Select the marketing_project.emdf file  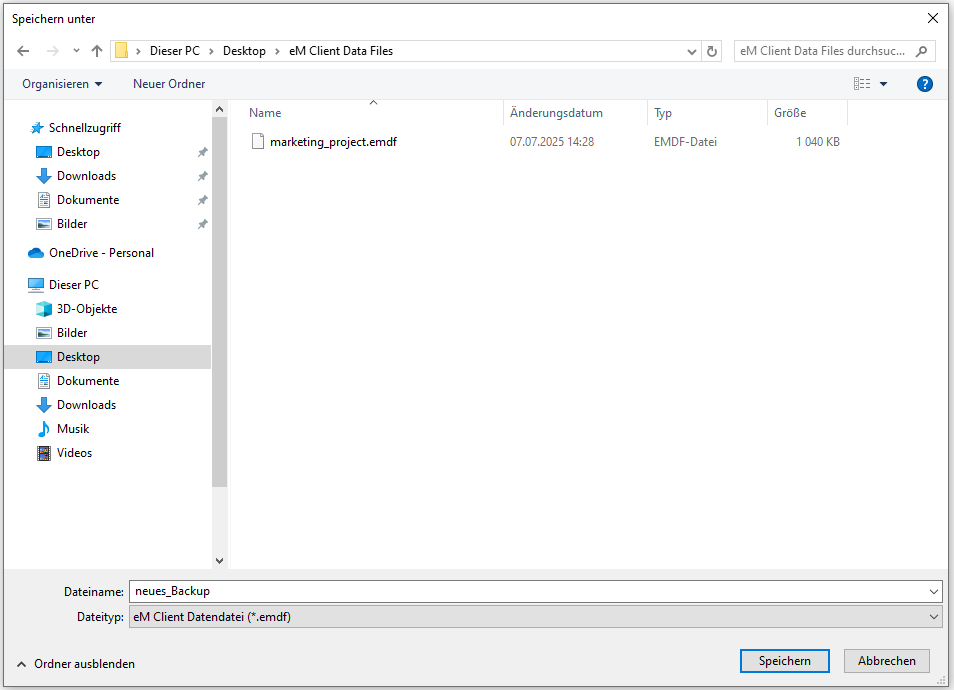333,142
